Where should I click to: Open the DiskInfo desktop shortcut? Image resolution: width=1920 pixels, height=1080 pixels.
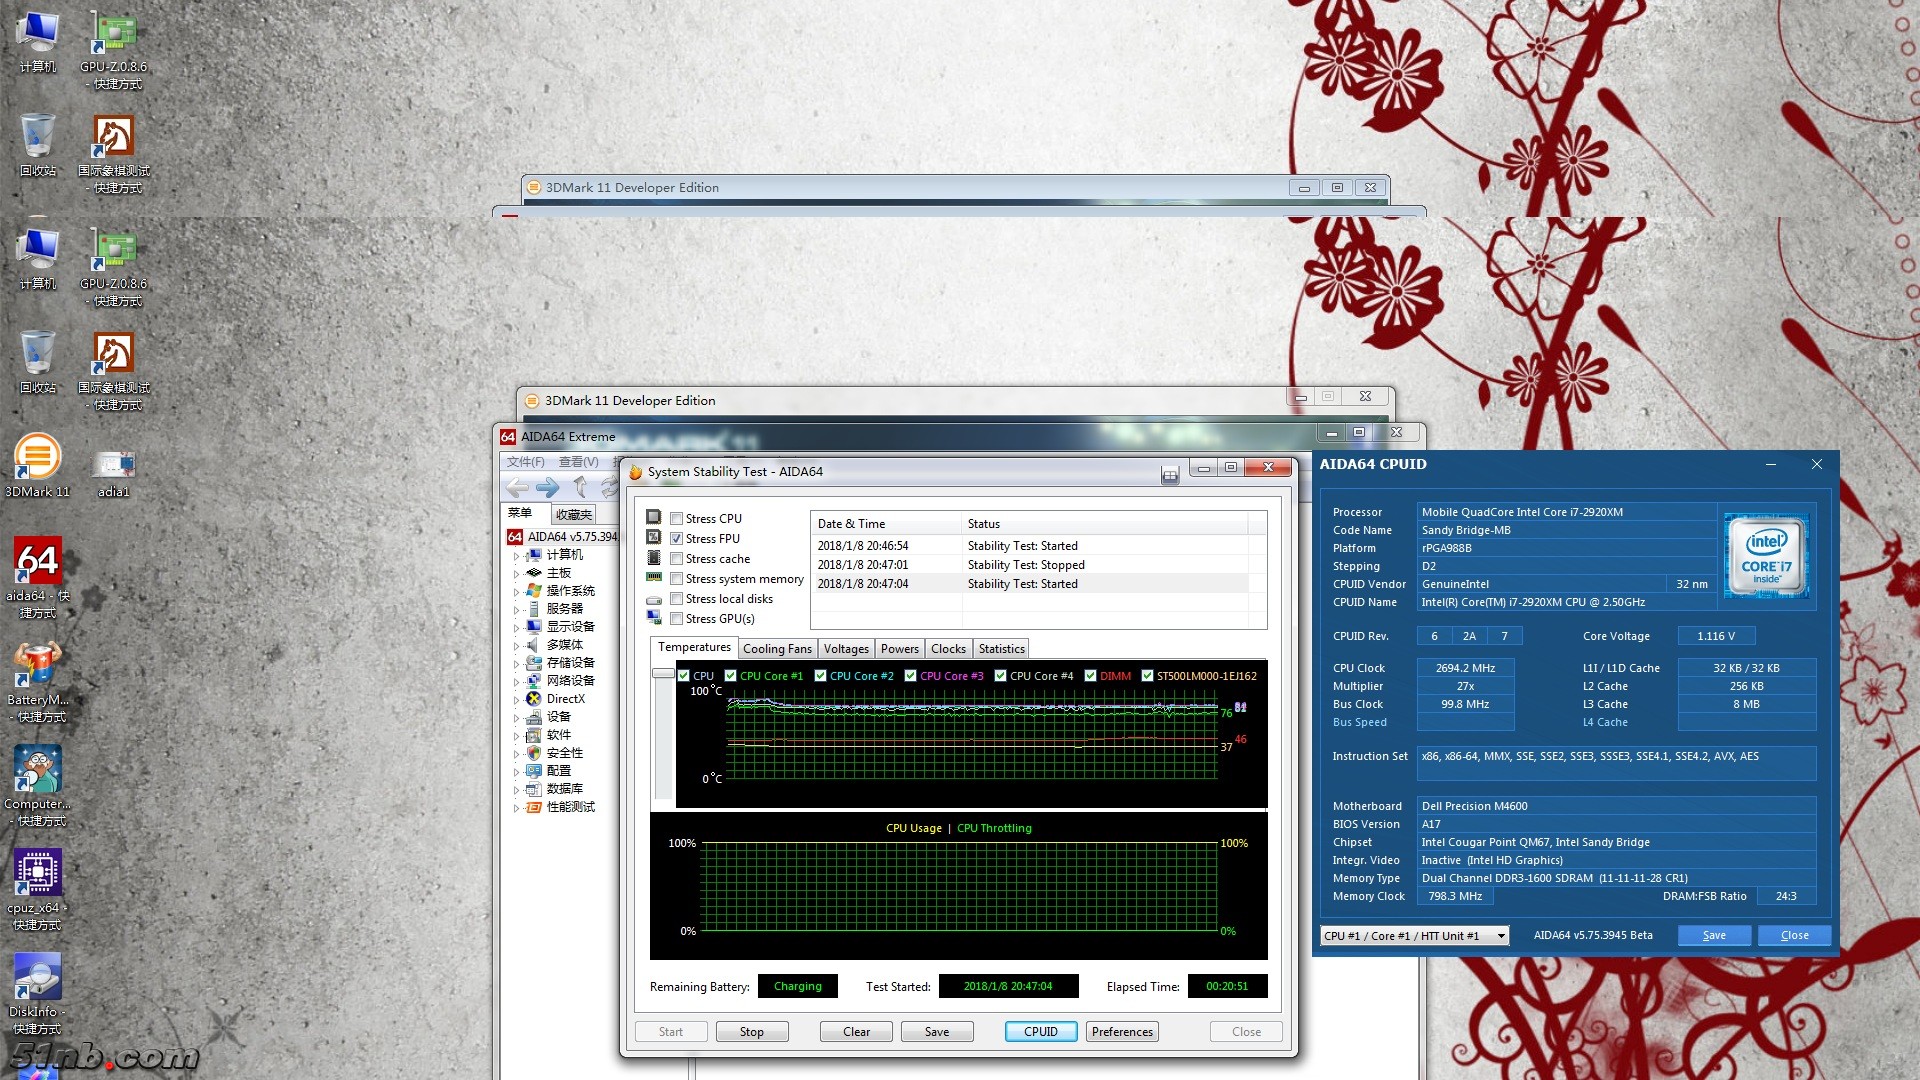click(38, 993)
